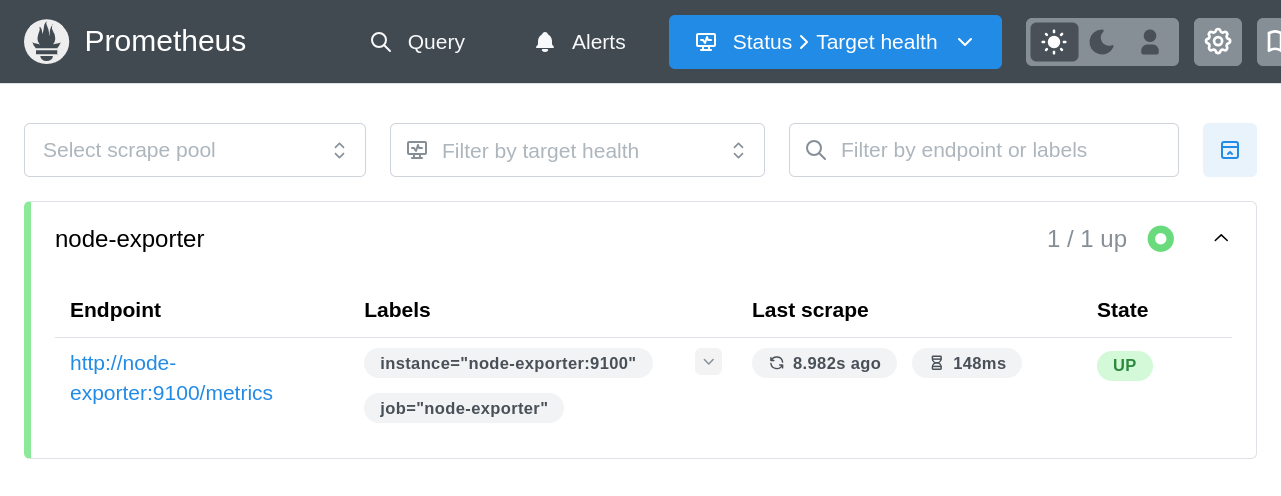Click the Endpoint column header
Image resolution: width=1281 pixels, height=496 pixels.
point(116,310)
